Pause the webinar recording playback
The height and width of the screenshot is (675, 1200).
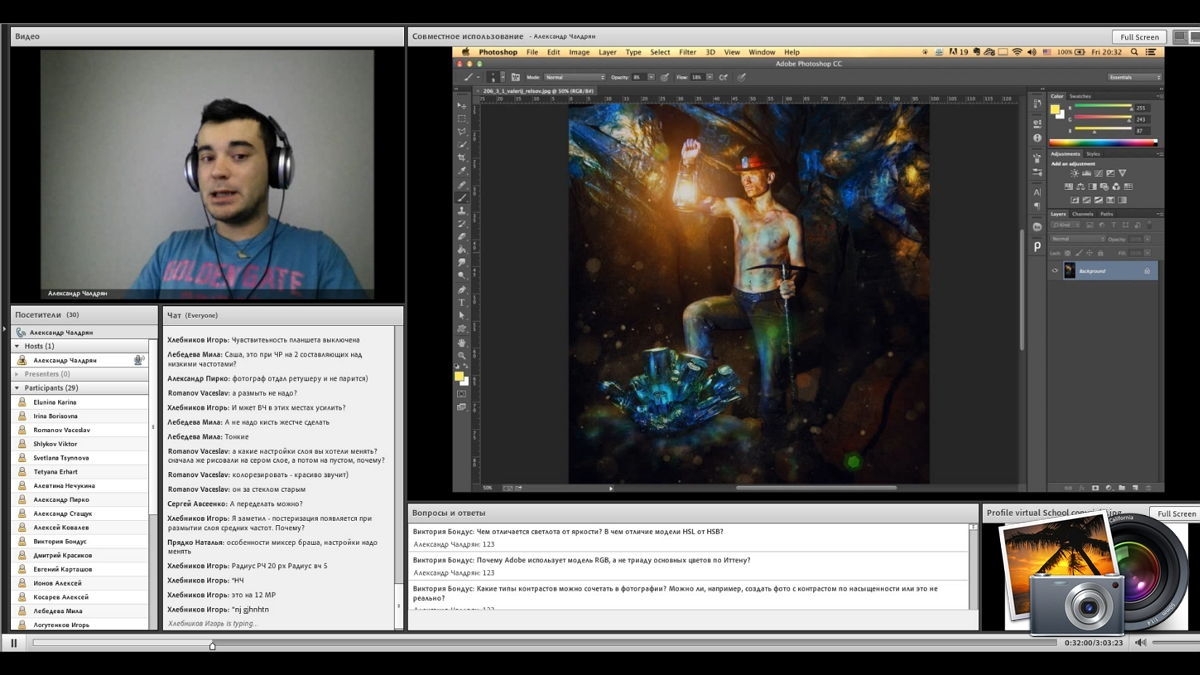pos(14,643)
